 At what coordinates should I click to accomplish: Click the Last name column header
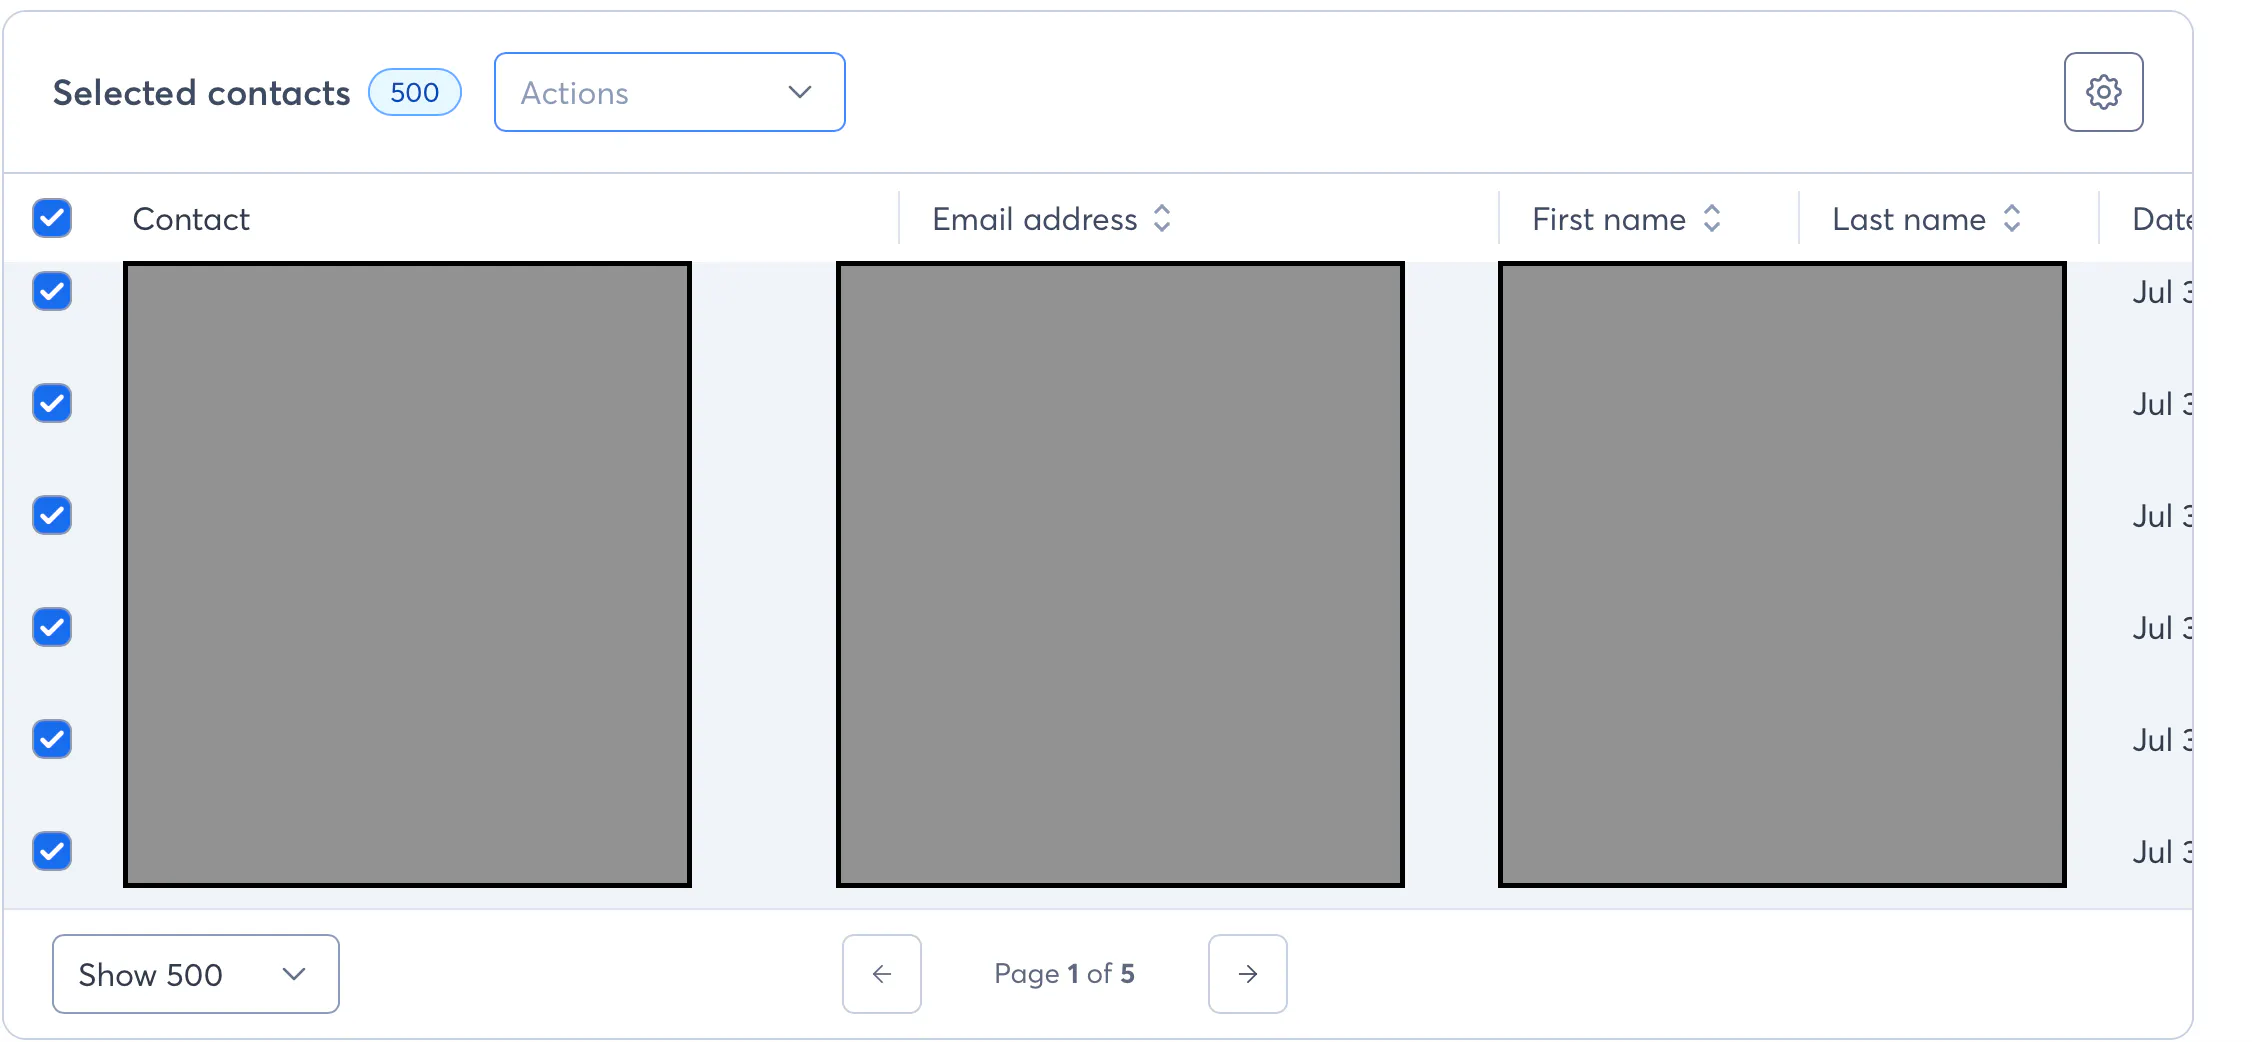coord(1908,219)
